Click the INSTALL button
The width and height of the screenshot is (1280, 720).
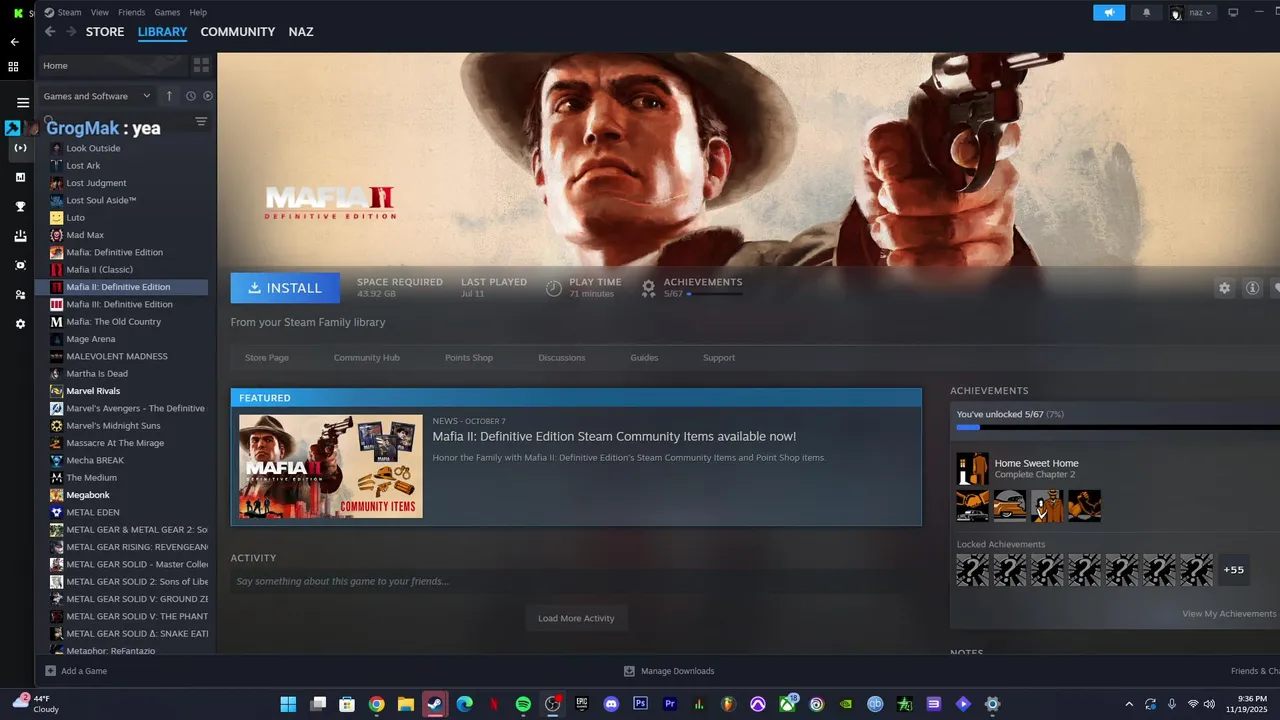285,288
